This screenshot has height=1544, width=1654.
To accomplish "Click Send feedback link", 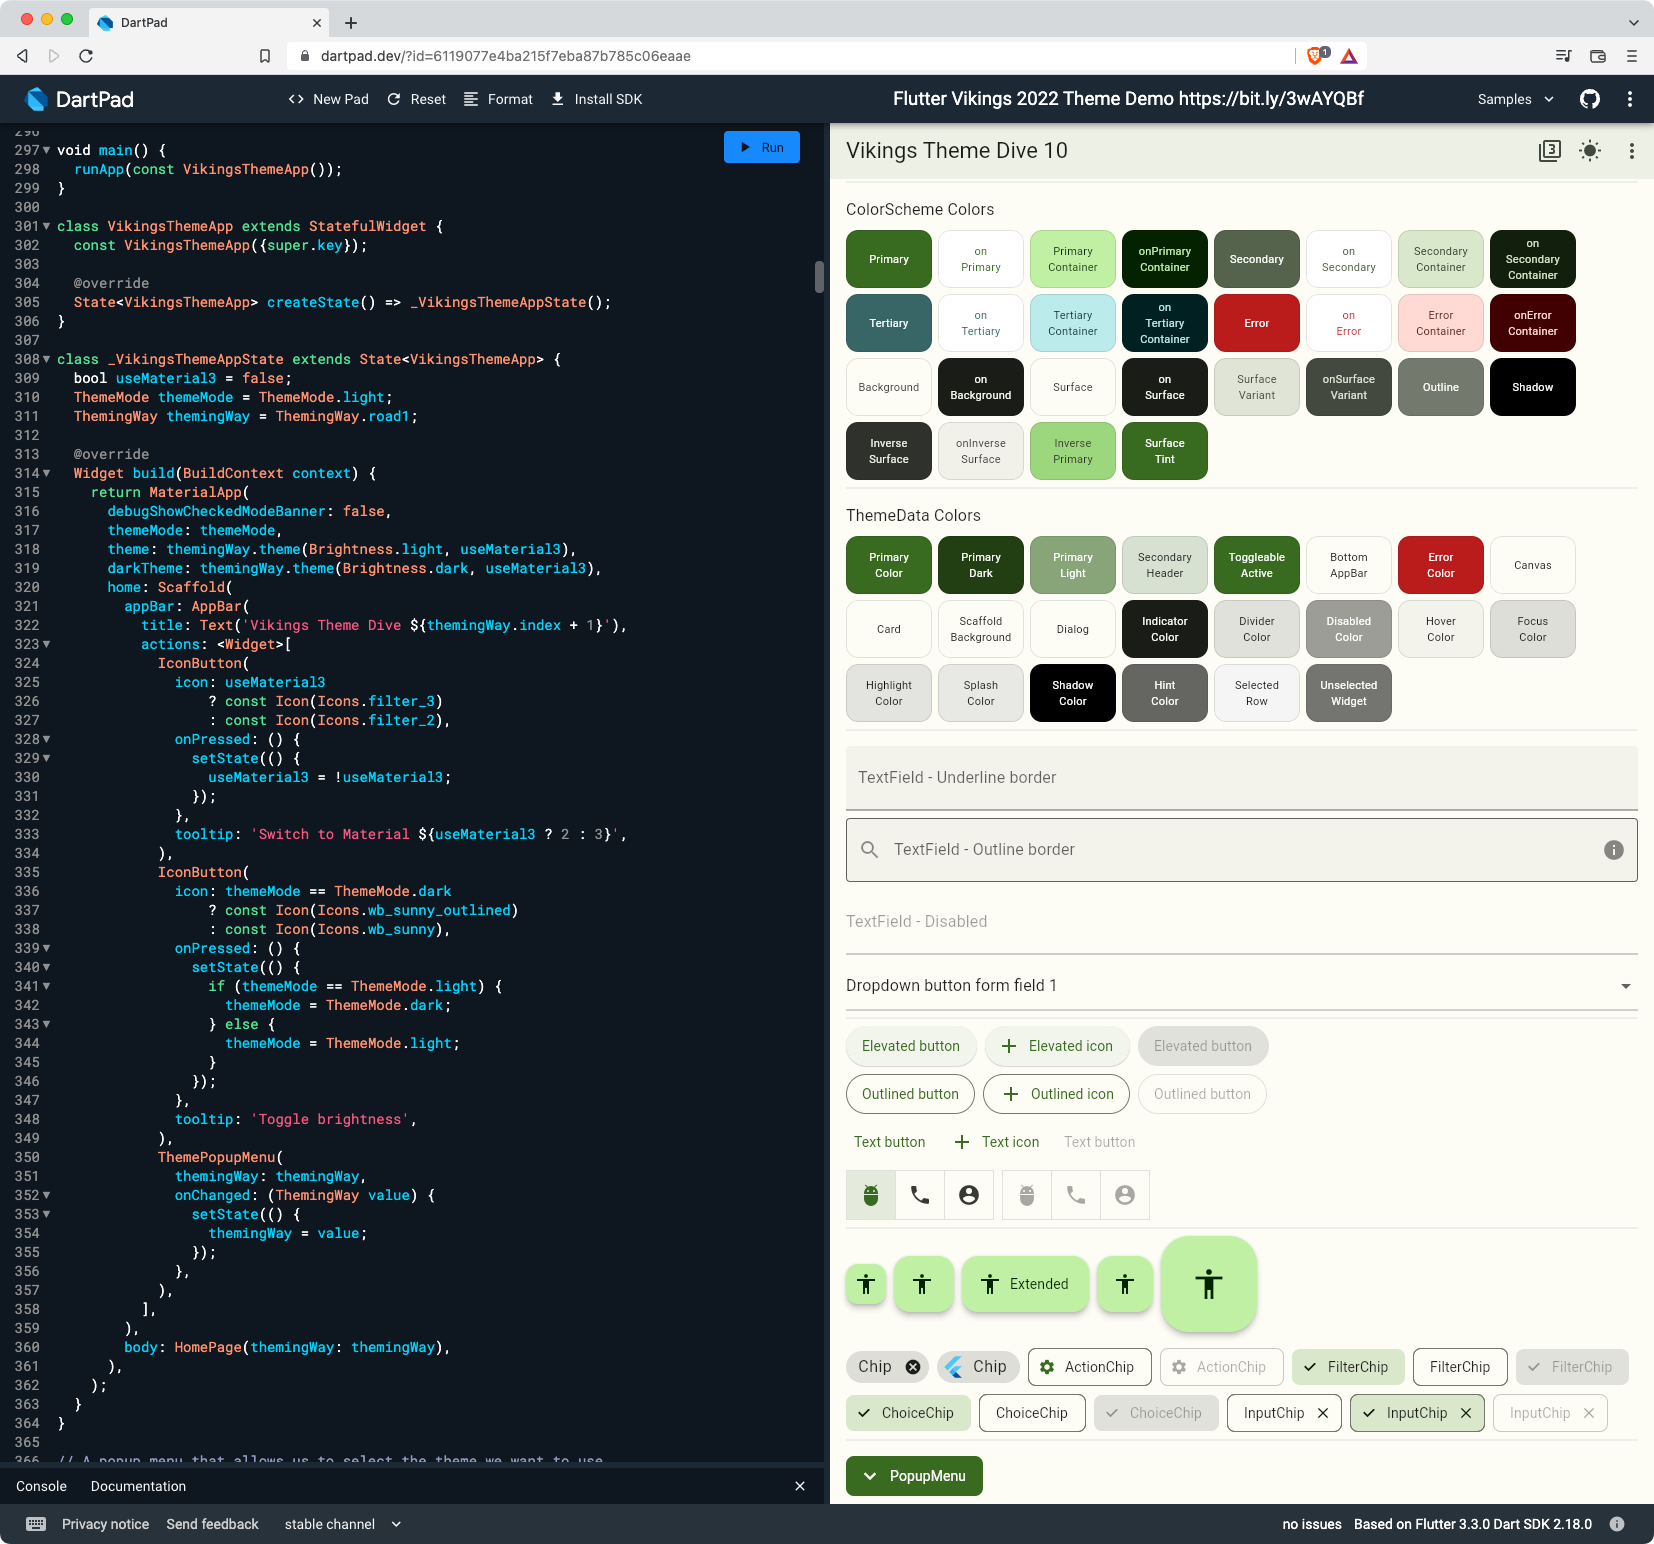I will 212,1524.
